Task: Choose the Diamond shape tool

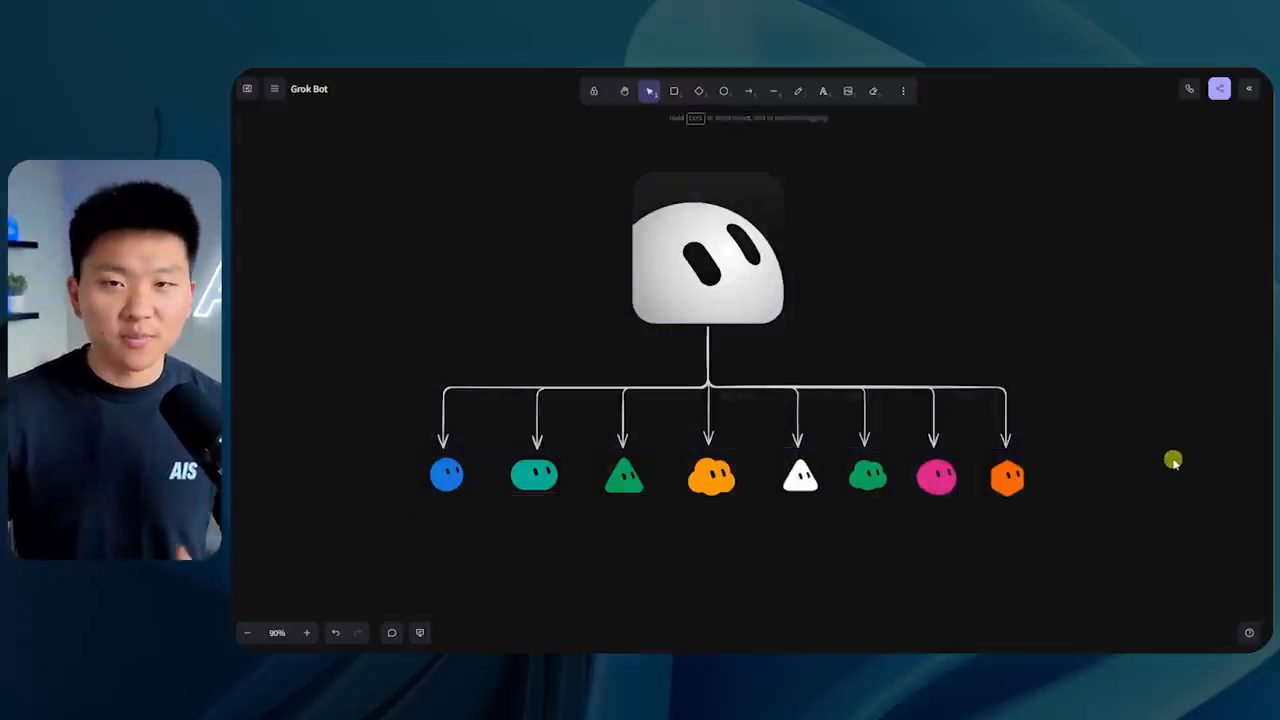Action: click(699, 91)
